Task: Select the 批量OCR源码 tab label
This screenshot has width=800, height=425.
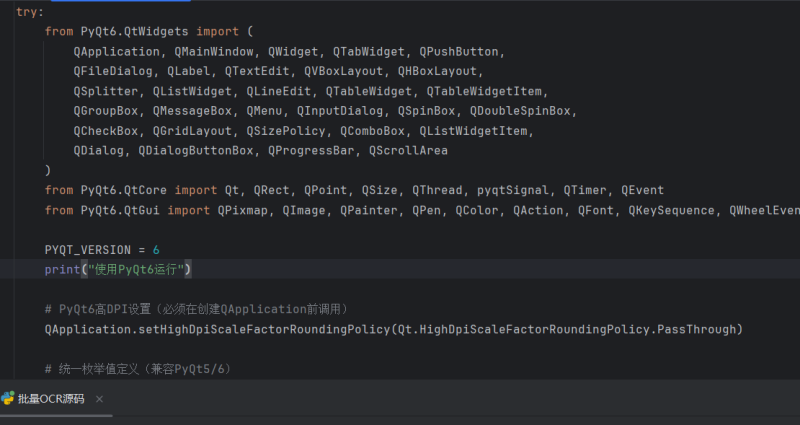Action: tap(50, 398)
